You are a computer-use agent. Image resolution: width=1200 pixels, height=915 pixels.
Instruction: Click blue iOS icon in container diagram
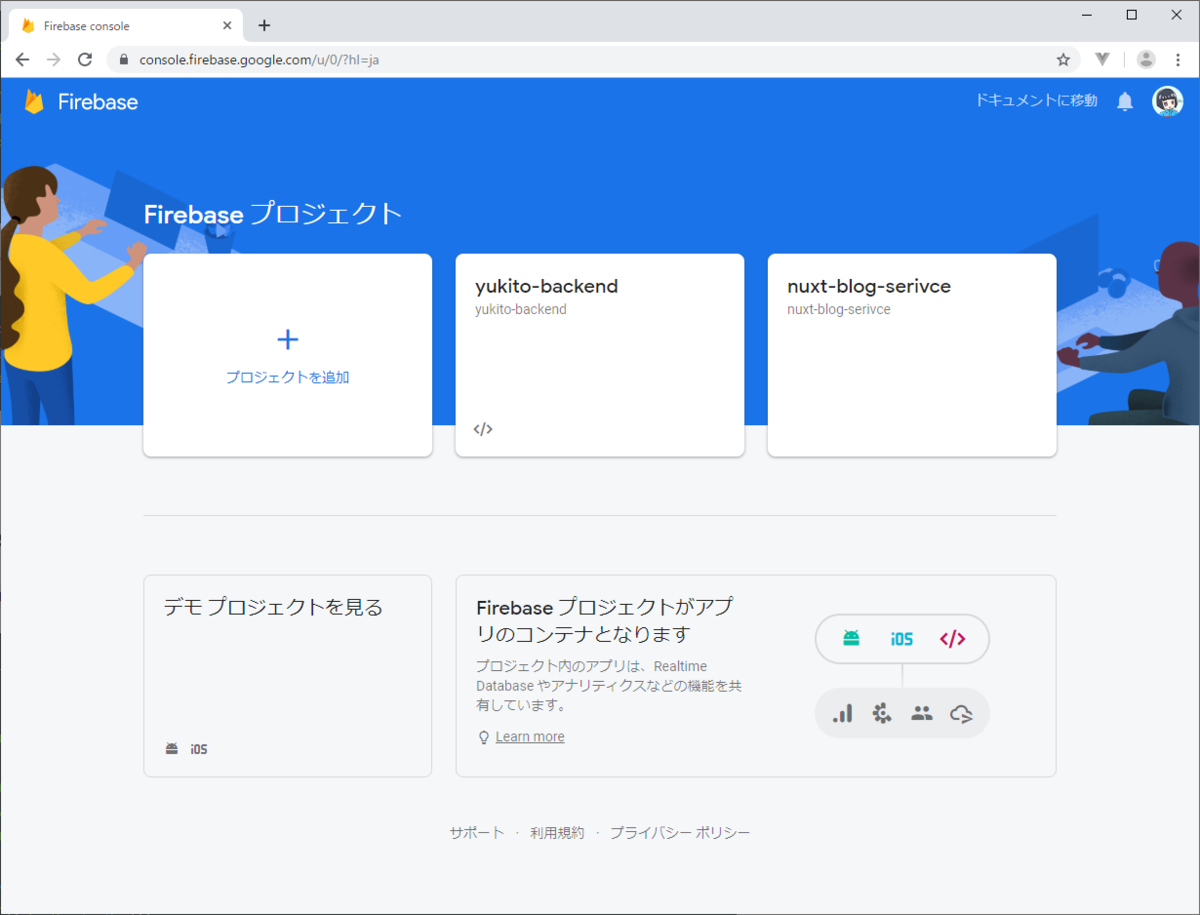coord(902,639)
